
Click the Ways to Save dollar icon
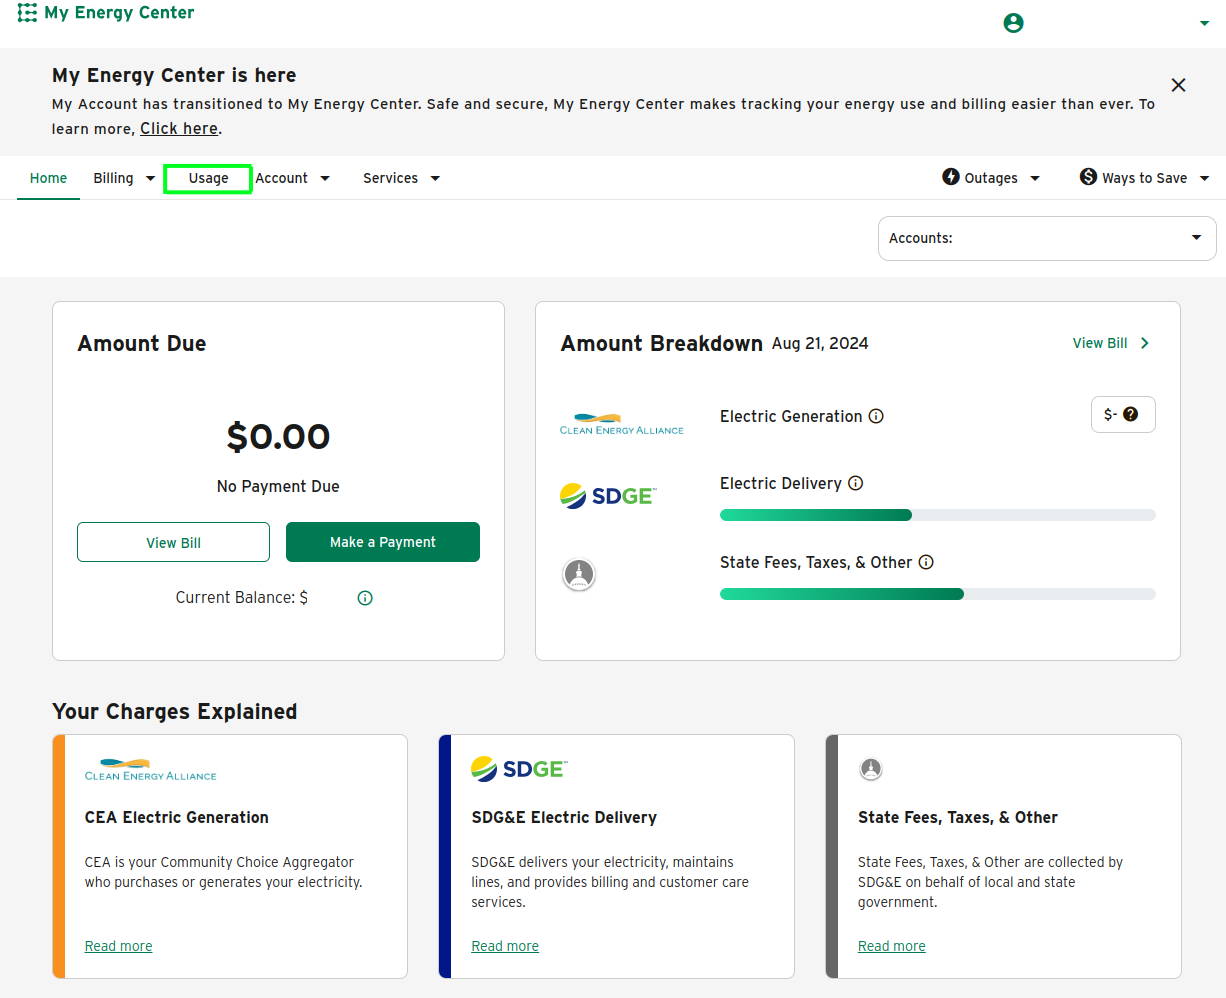pos(1088,177)
